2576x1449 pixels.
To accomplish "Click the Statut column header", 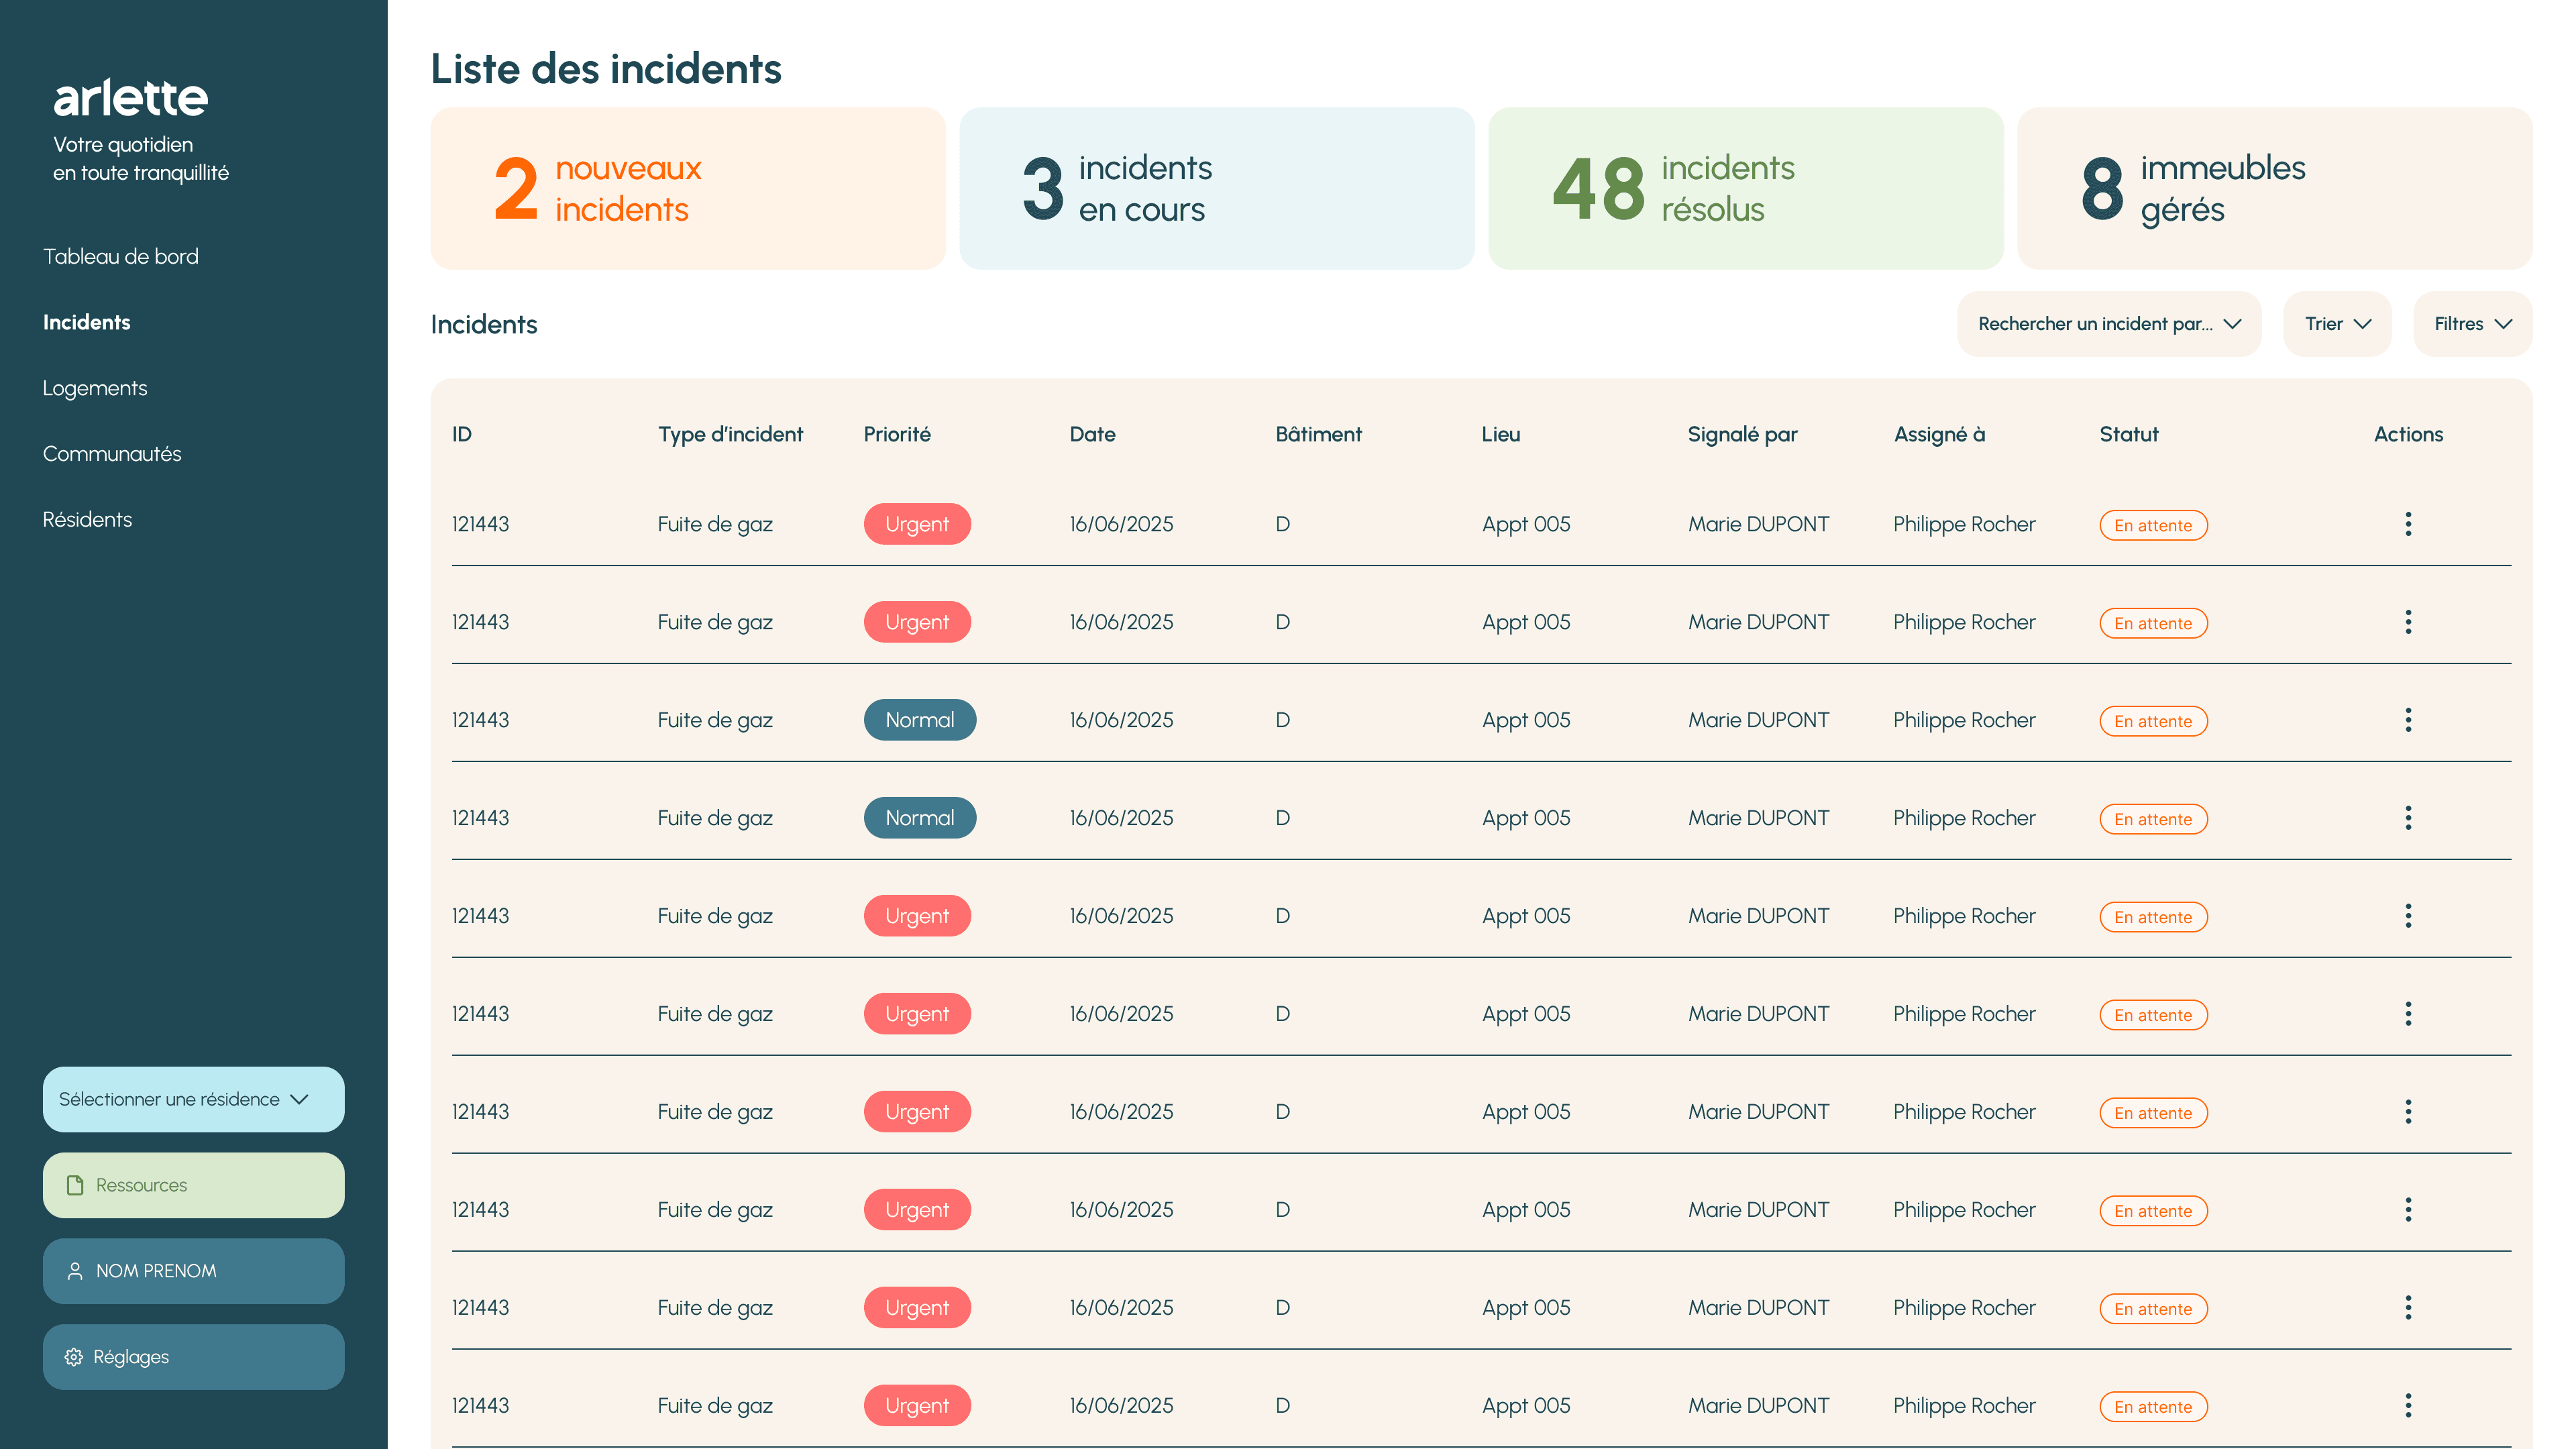I will [2129, 434].
